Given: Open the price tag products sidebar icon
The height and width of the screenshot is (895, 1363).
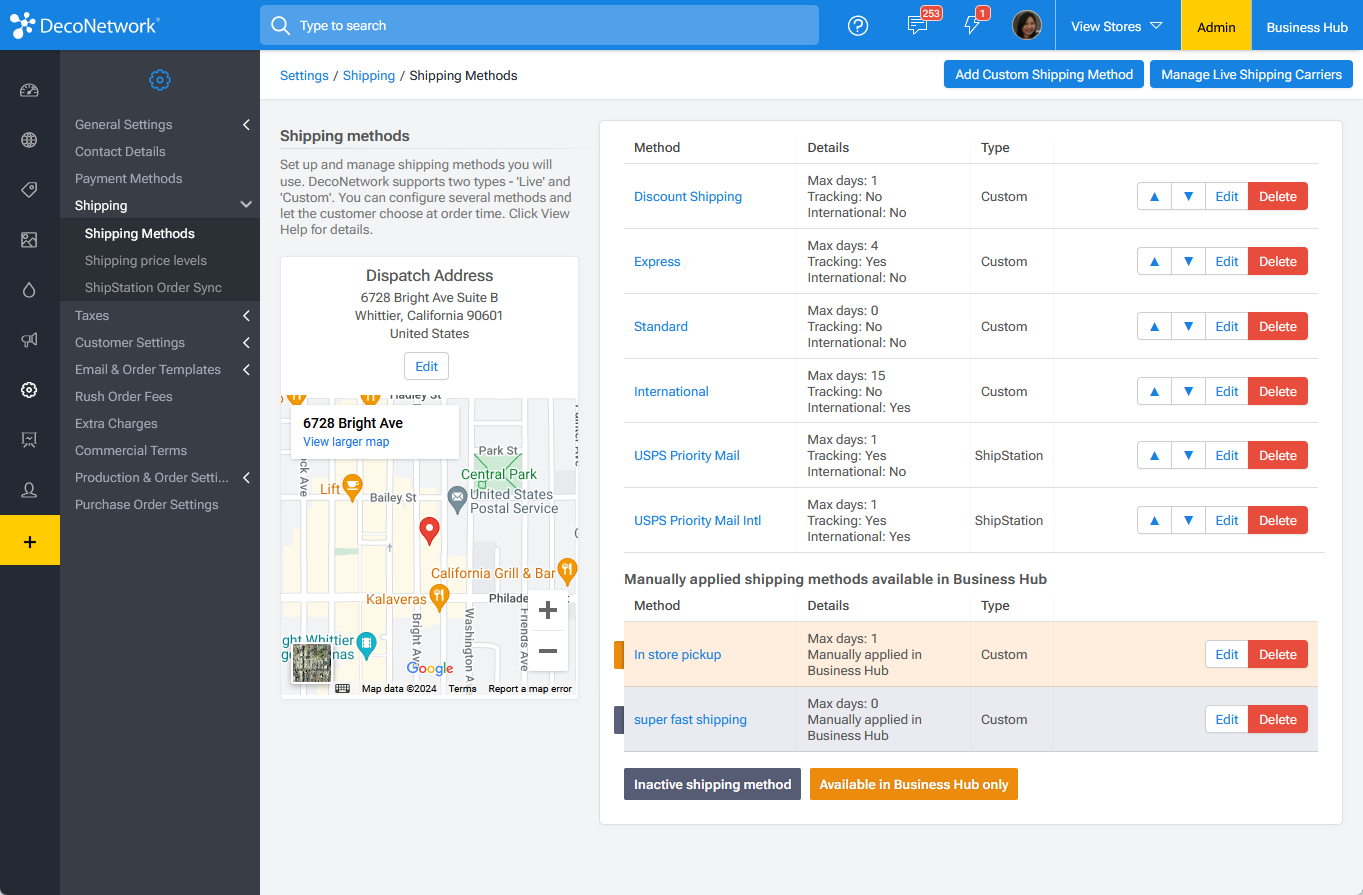Looking at the screenshot, I should [x=29, y=190].
